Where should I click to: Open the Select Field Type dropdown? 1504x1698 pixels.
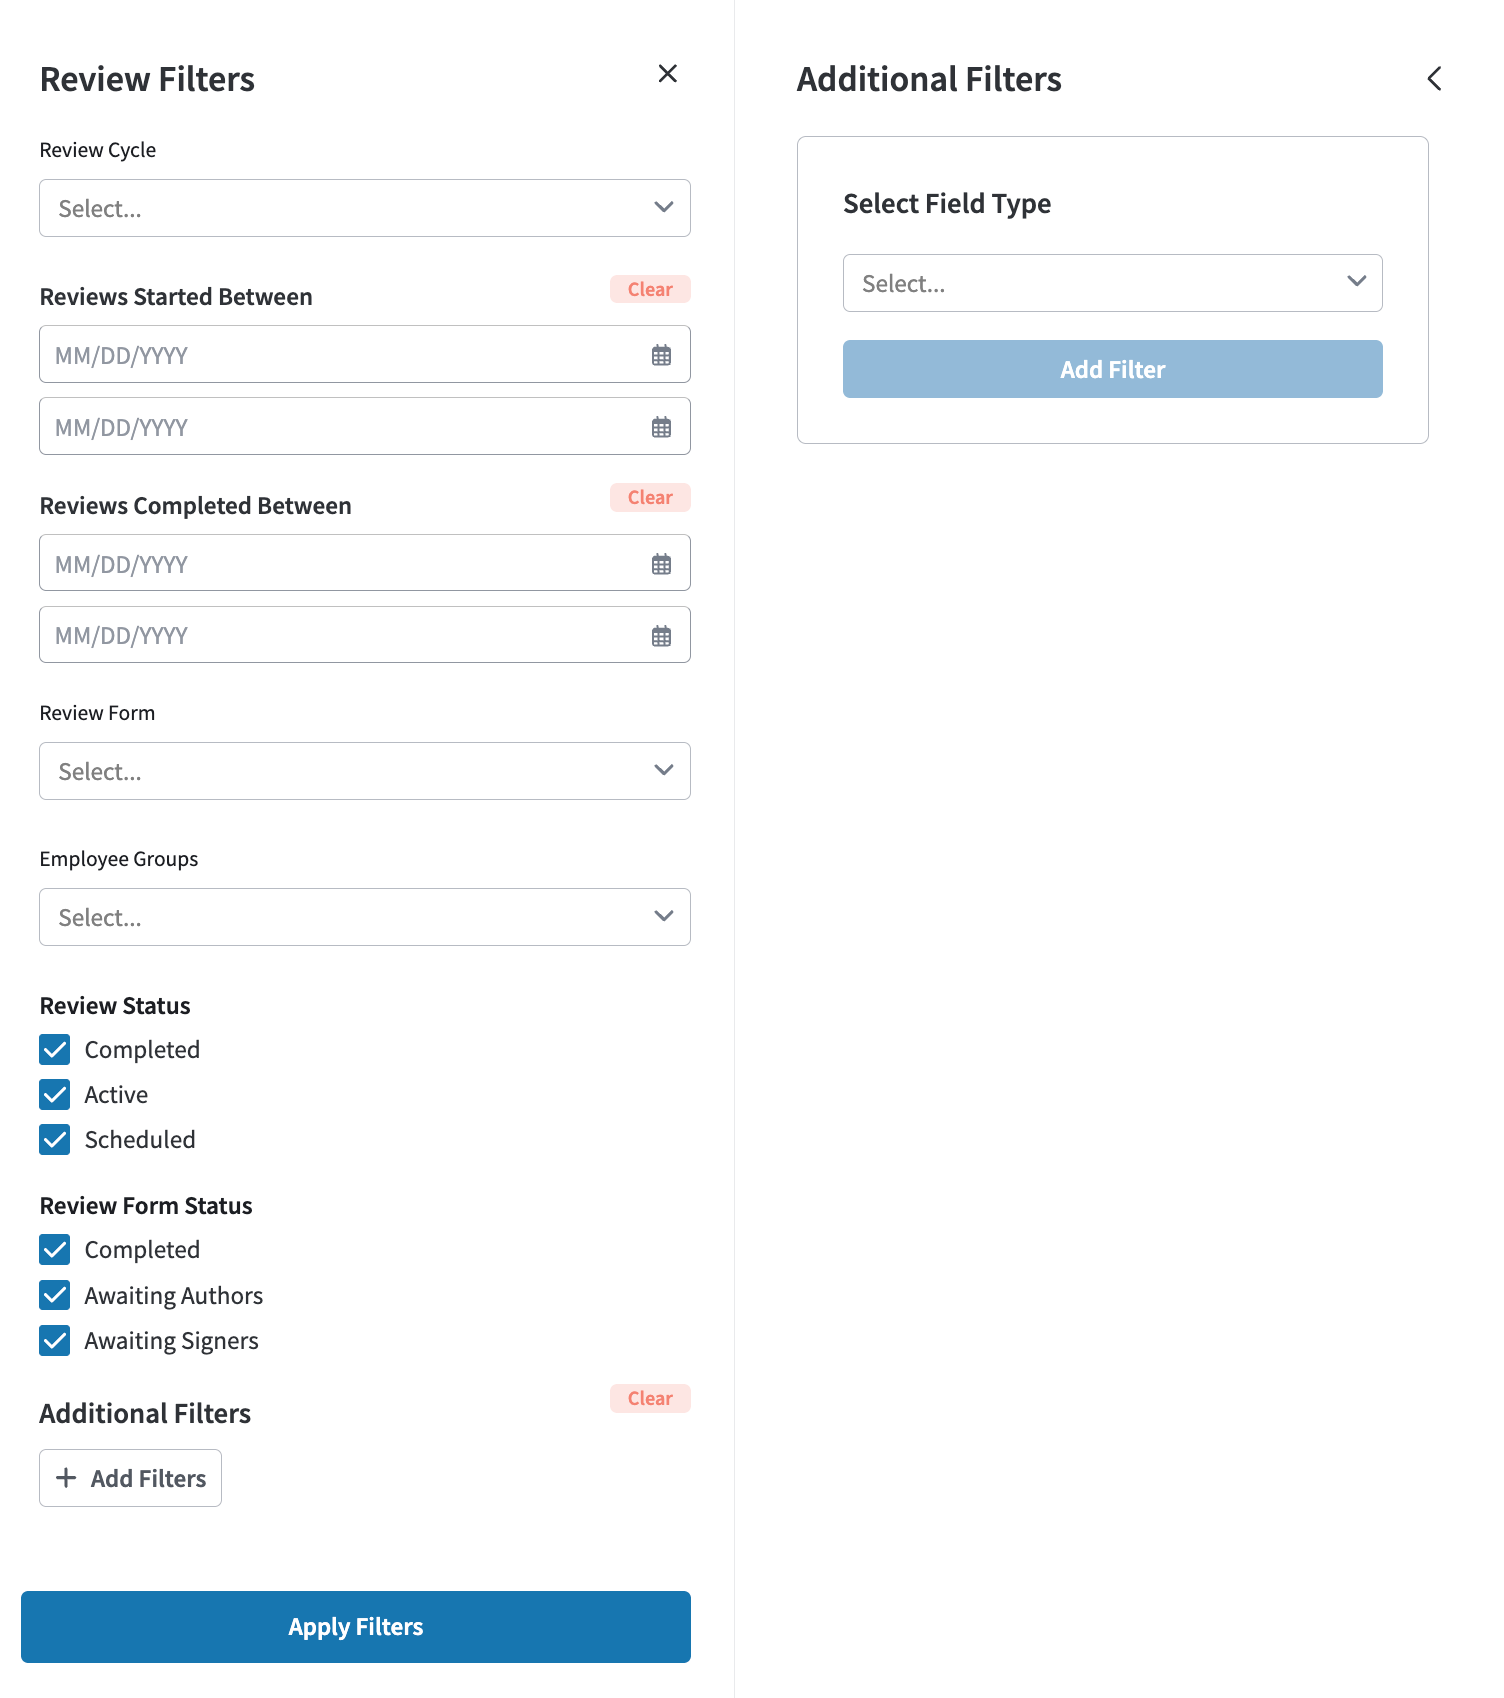pos(1113,283)
